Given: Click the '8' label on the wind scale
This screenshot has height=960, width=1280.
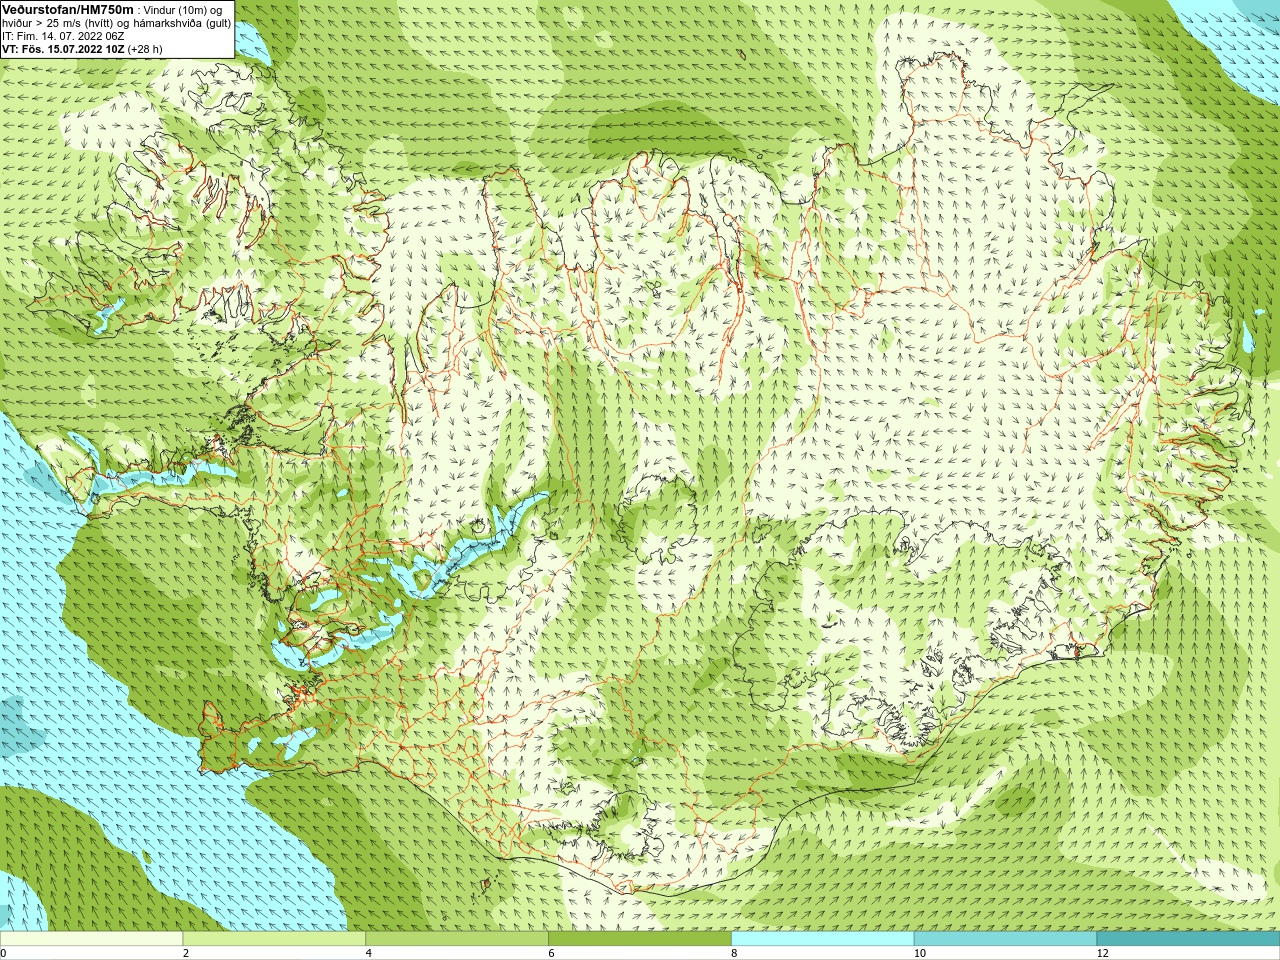Looking at the screenshot, I should 734,953.
